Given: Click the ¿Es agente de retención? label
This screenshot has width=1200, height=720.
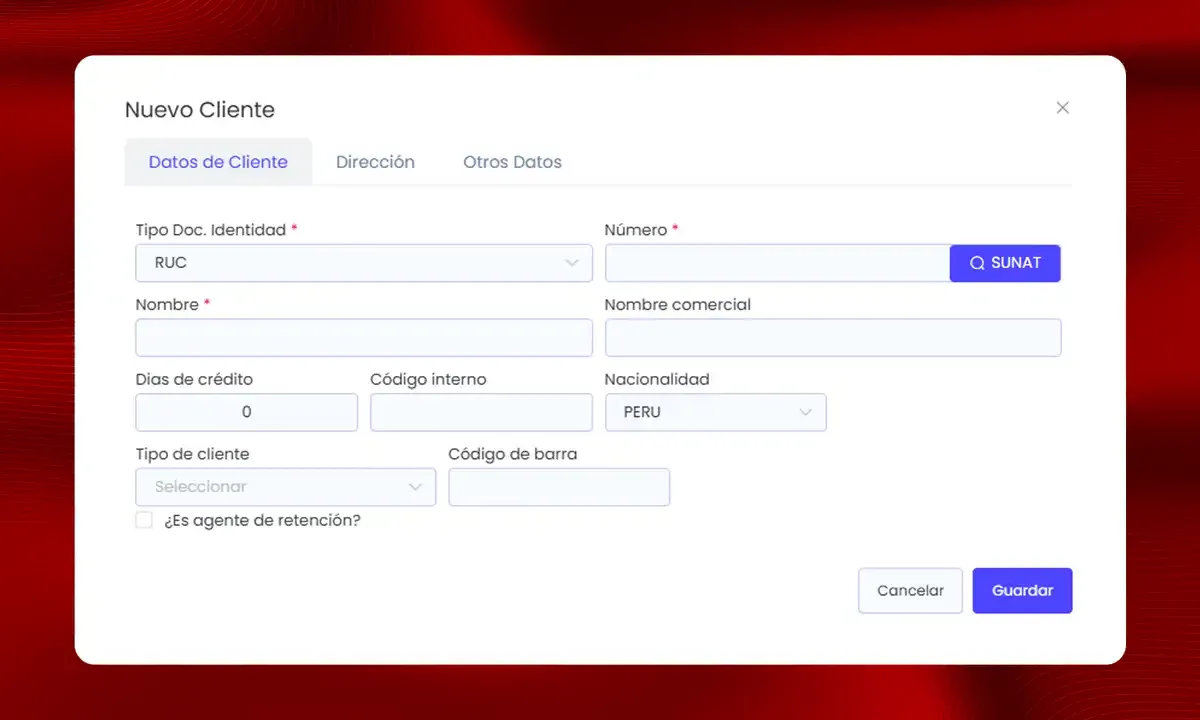Looking at the screenshot, I should [x=262, y=520].
